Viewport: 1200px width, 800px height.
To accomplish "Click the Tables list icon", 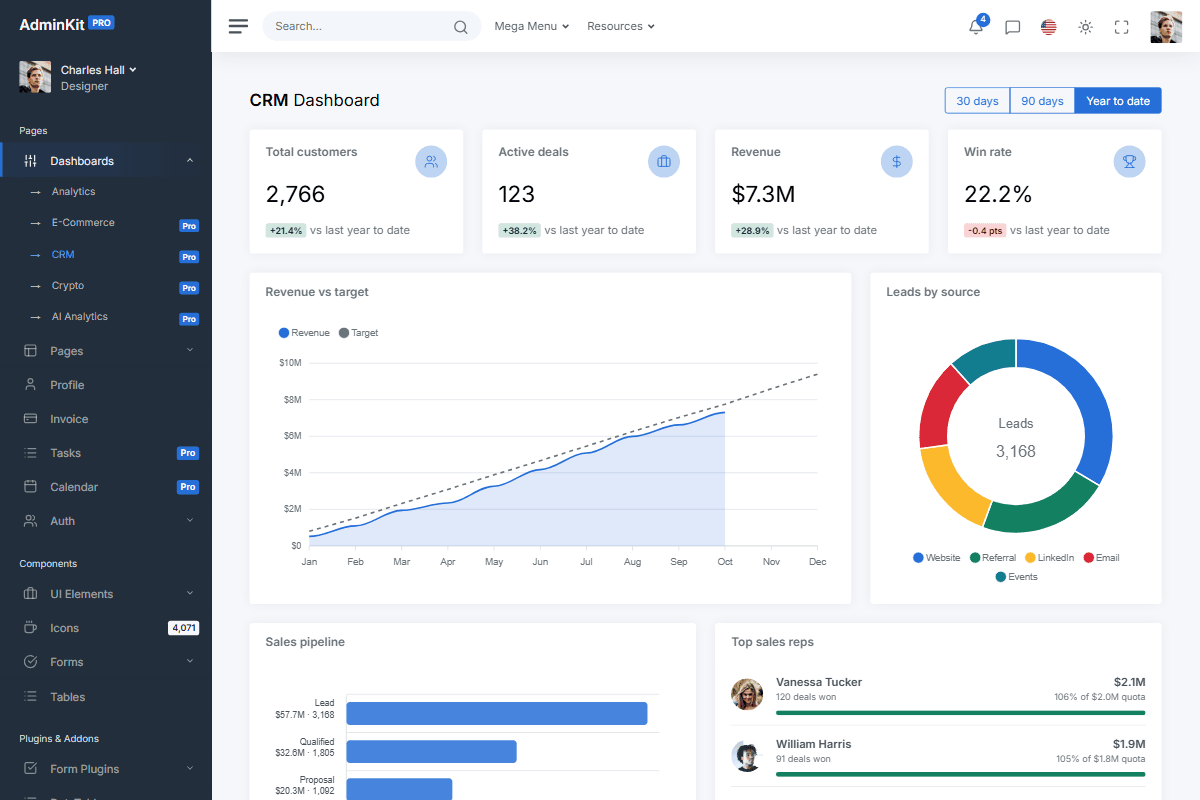I will pos(30,697).
